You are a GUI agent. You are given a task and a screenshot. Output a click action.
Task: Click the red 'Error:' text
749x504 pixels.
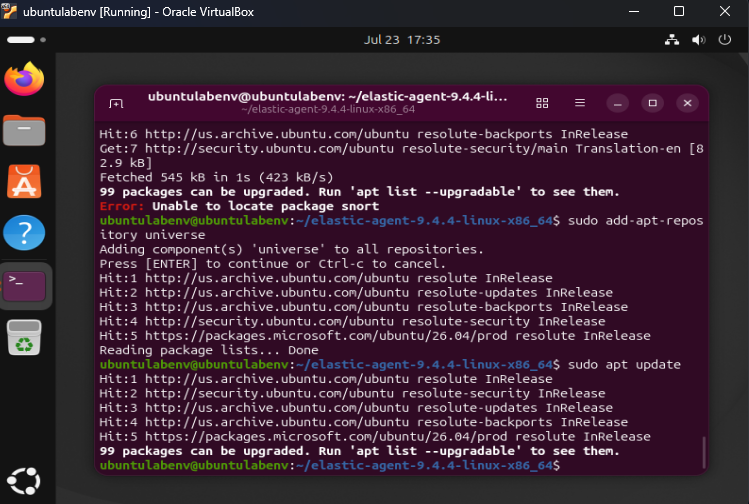[122, 206]
